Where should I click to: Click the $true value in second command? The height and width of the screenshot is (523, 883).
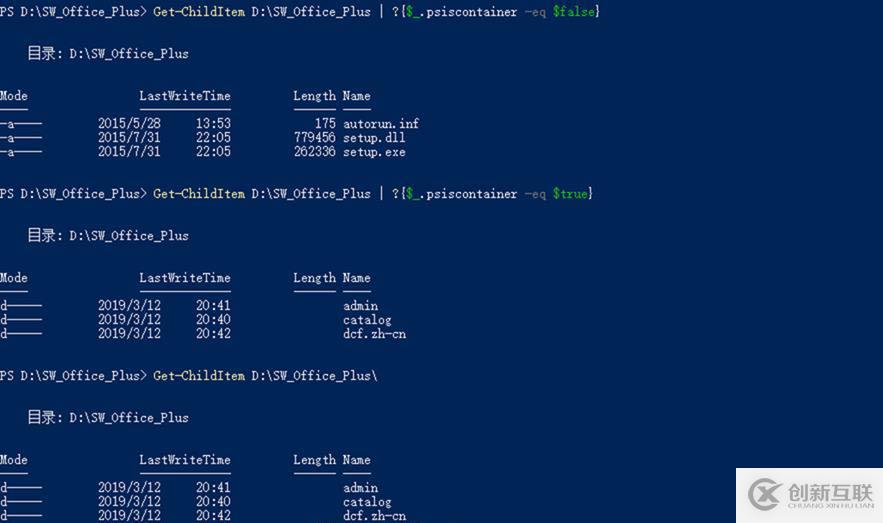point(571,193)
